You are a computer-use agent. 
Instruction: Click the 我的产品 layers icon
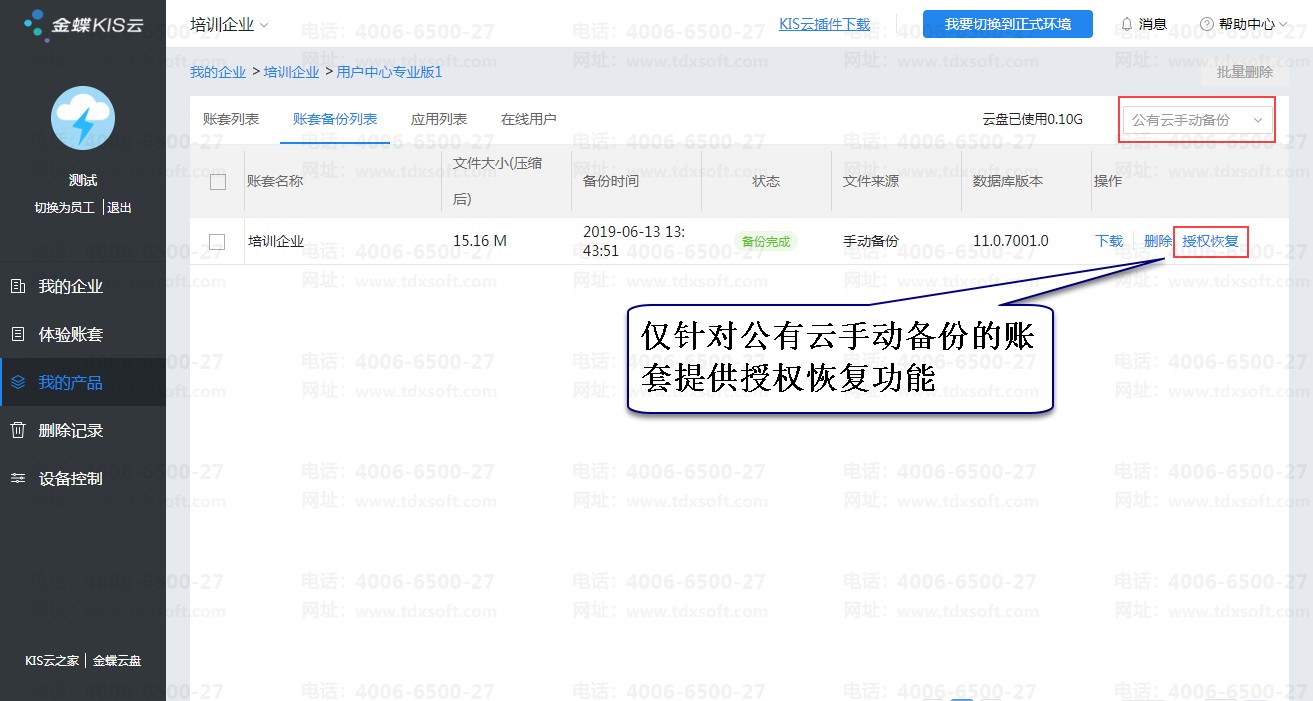(18, 383)
